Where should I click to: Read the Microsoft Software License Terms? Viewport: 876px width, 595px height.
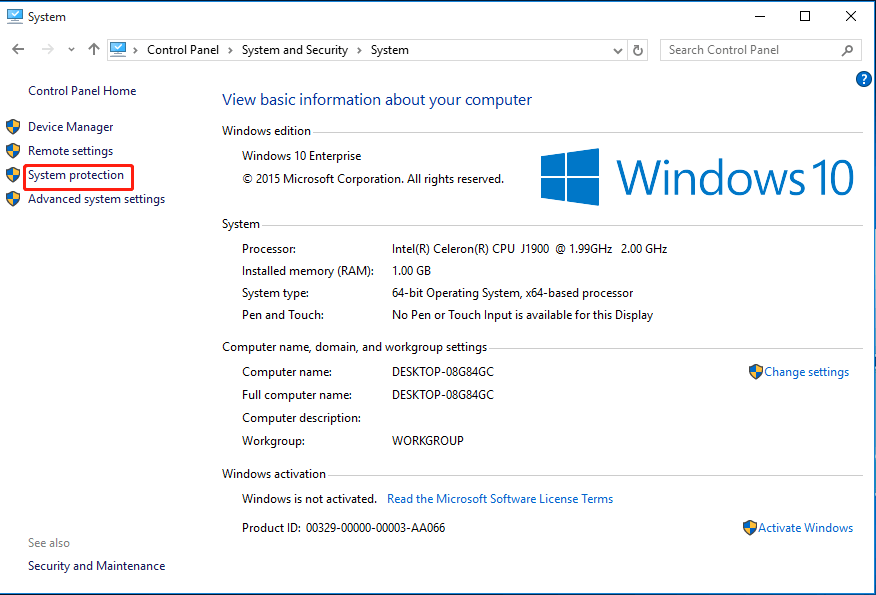click(x=499, y=499)
